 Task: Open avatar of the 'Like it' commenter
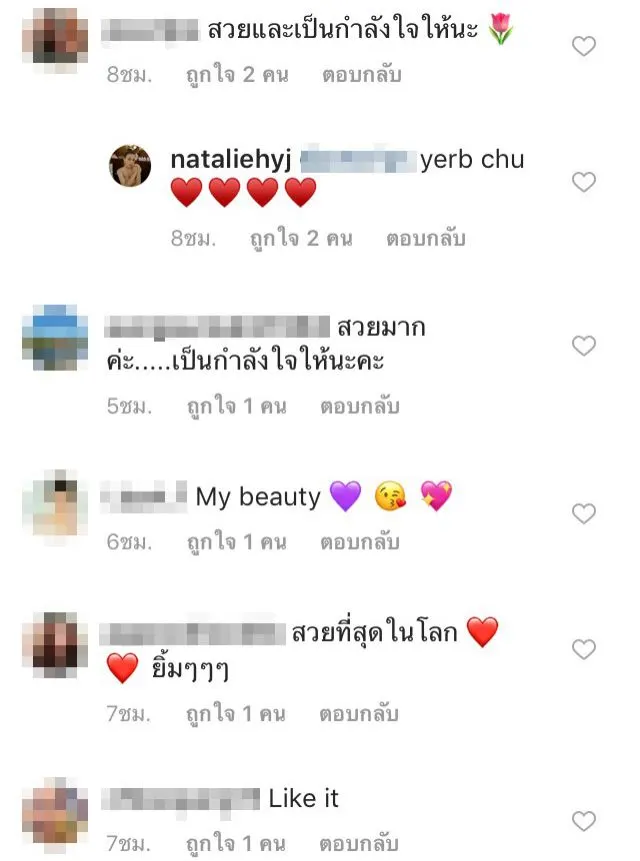point(55,810)
